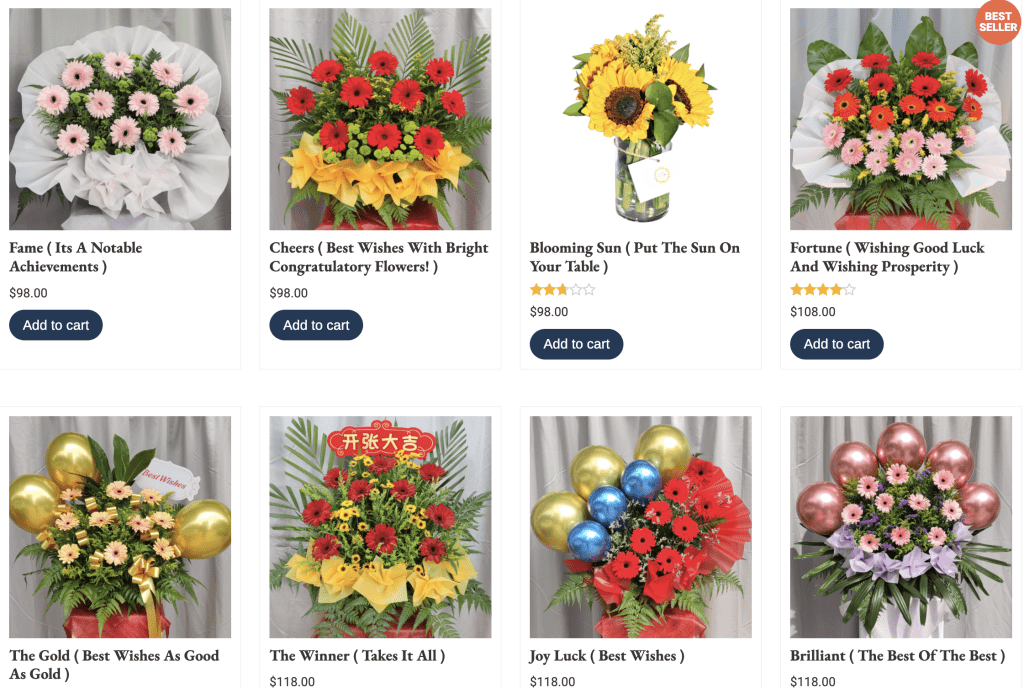Open the Brilliant rose gold balloon image

(x=901, y=527)
